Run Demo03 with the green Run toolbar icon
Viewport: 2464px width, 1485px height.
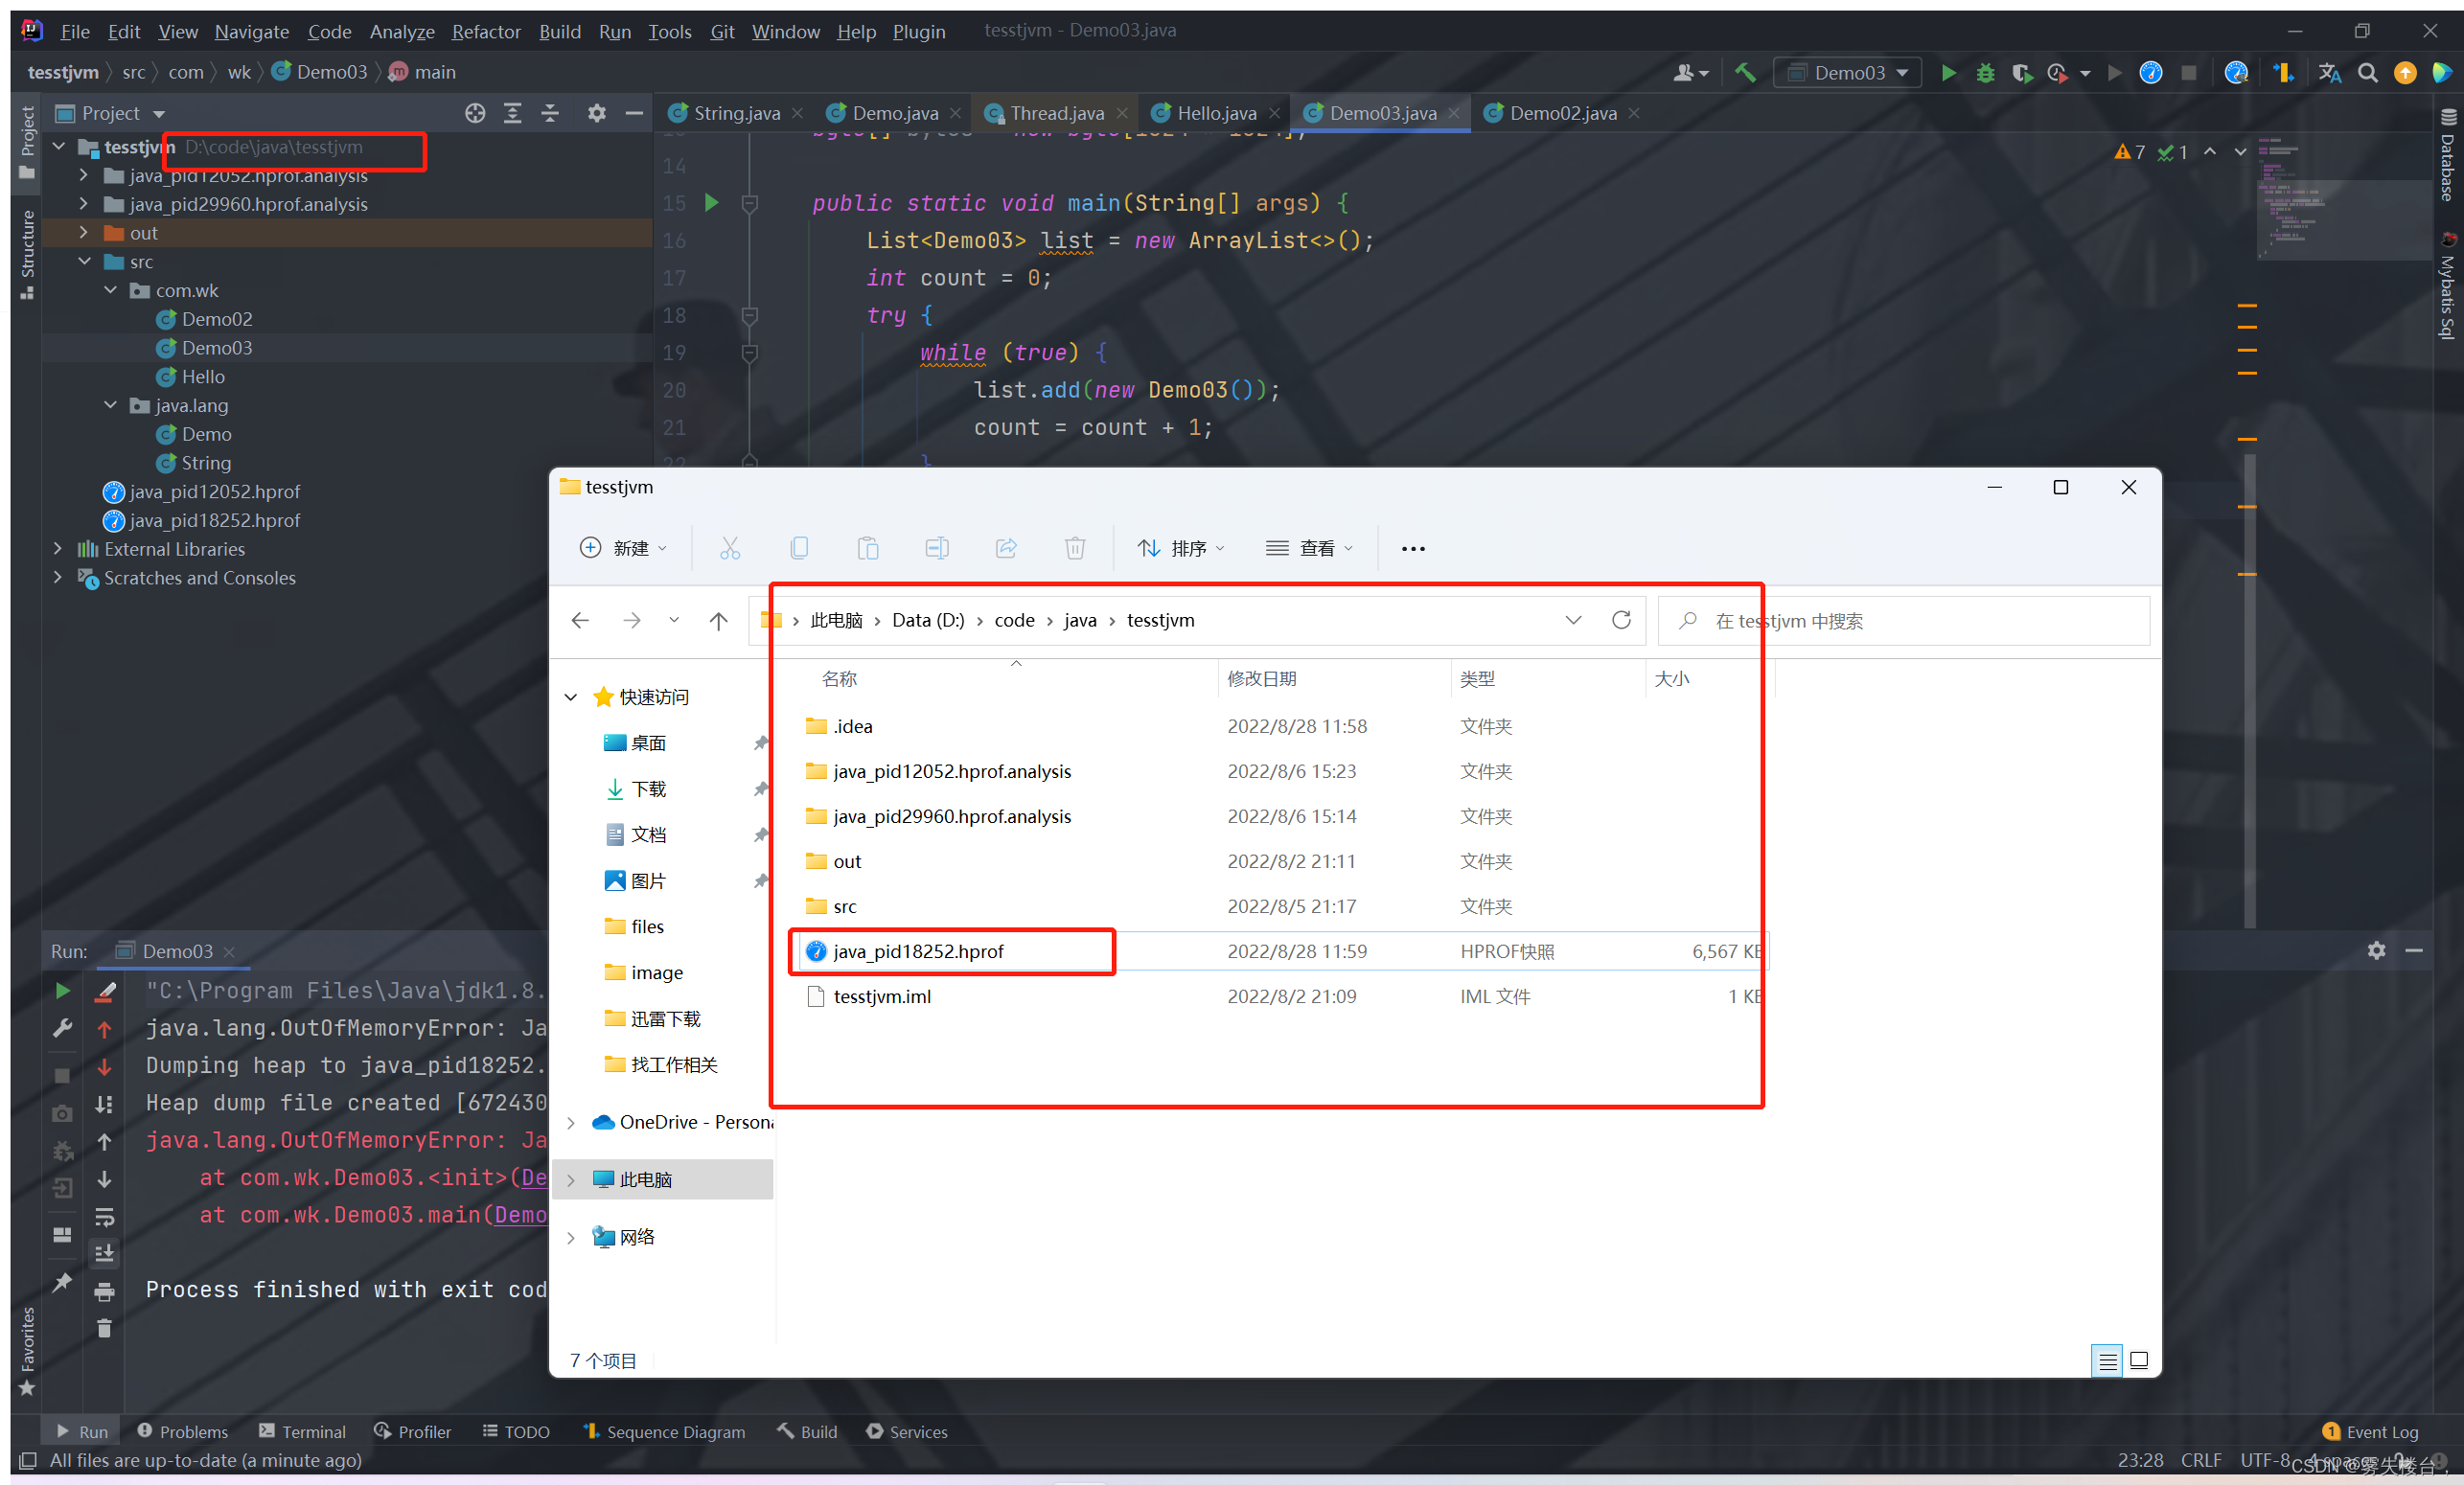click(x=1948, y=72)
